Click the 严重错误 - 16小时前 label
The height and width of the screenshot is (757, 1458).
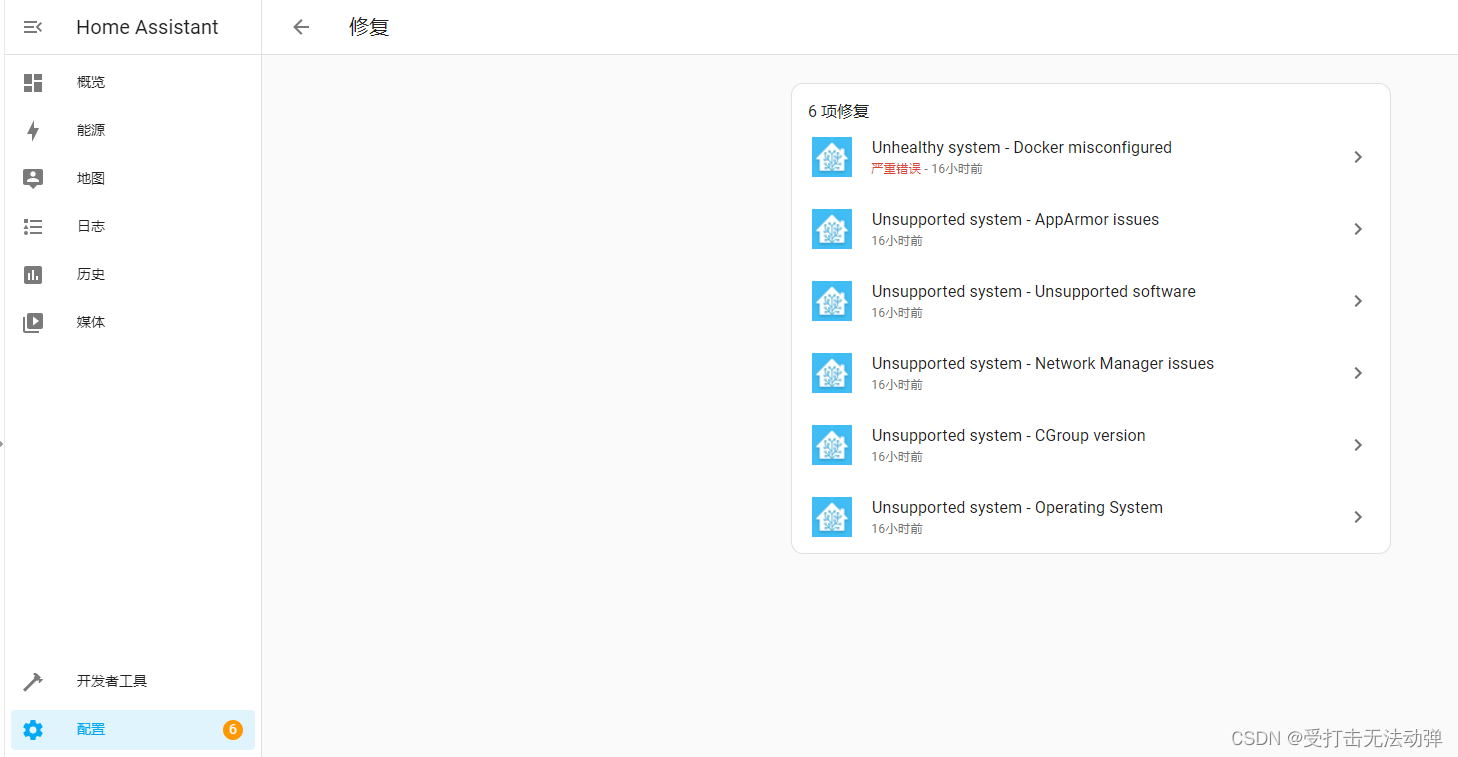click(x=927, y=169)
